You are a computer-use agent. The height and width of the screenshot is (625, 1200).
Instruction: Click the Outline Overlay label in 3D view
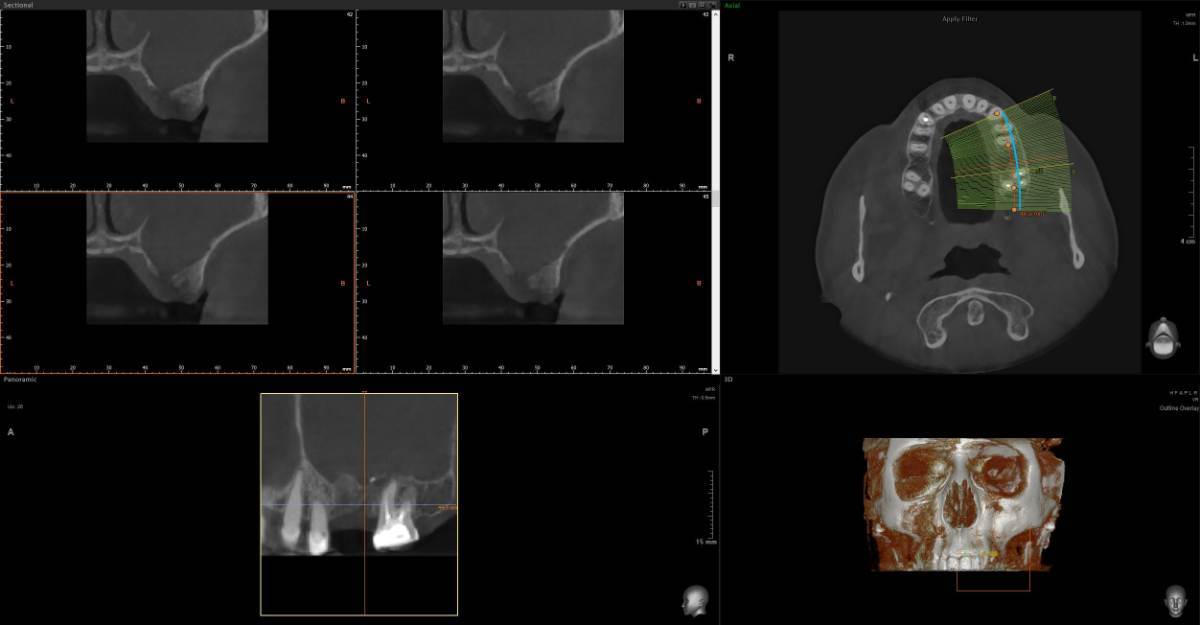[1178, 408]
